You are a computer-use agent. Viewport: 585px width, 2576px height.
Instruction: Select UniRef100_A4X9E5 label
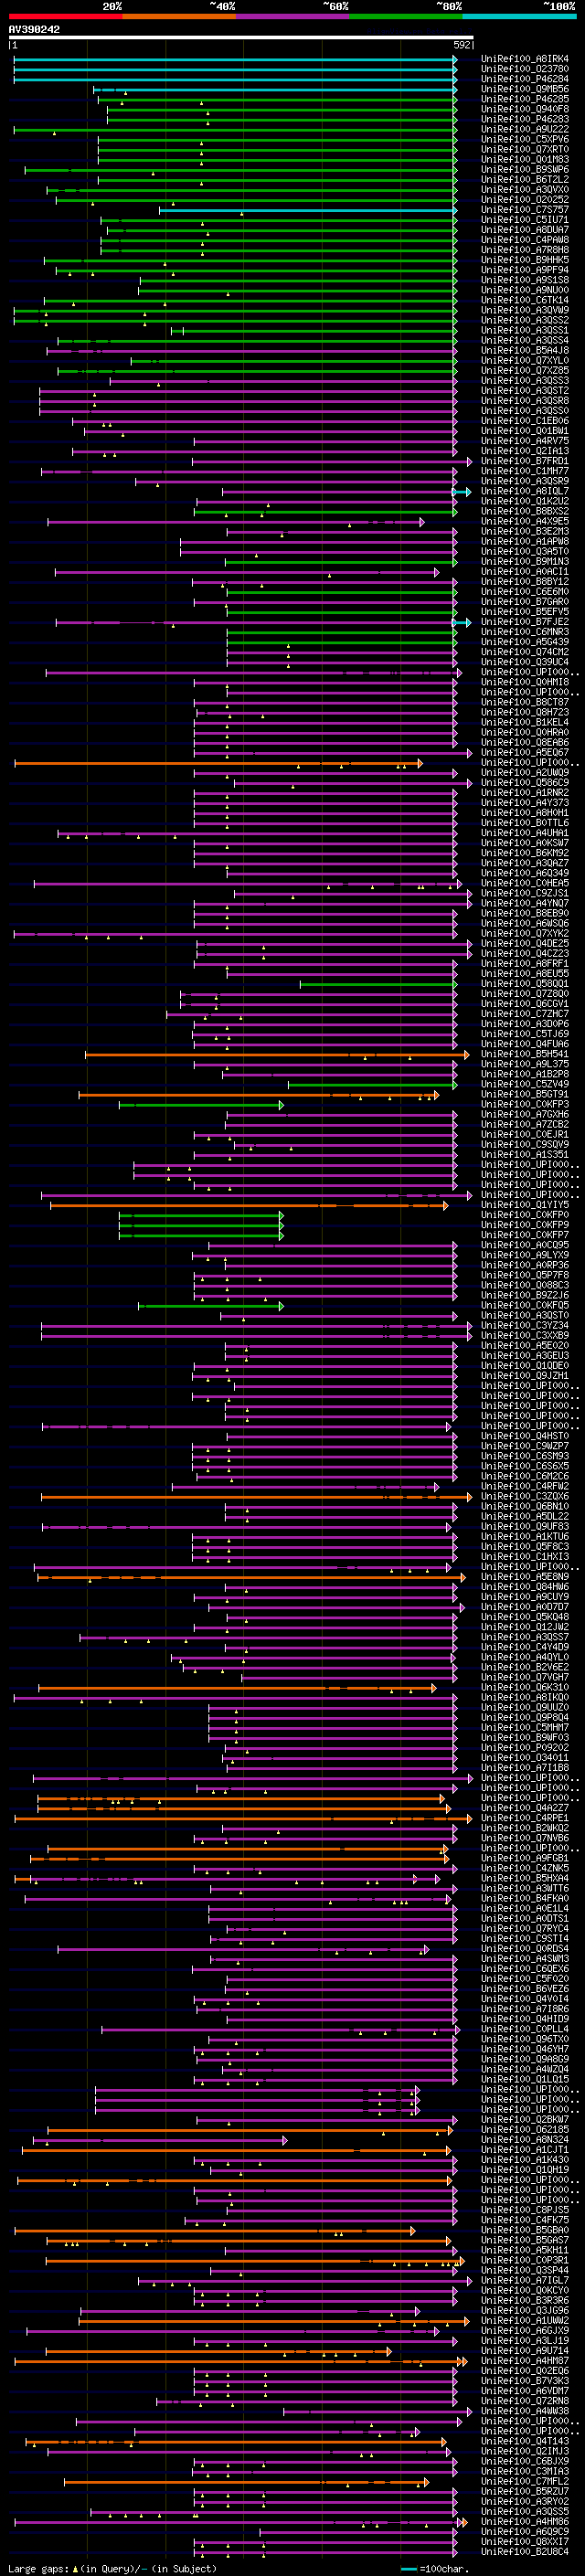tap(525, 521)
